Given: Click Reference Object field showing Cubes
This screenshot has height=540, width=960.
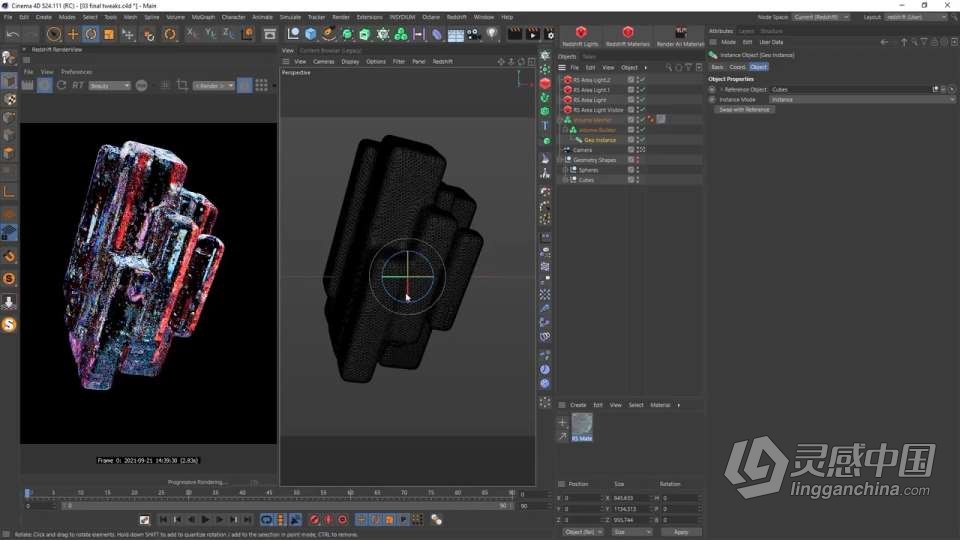Looking at the screenshot, I should [850, 89].
